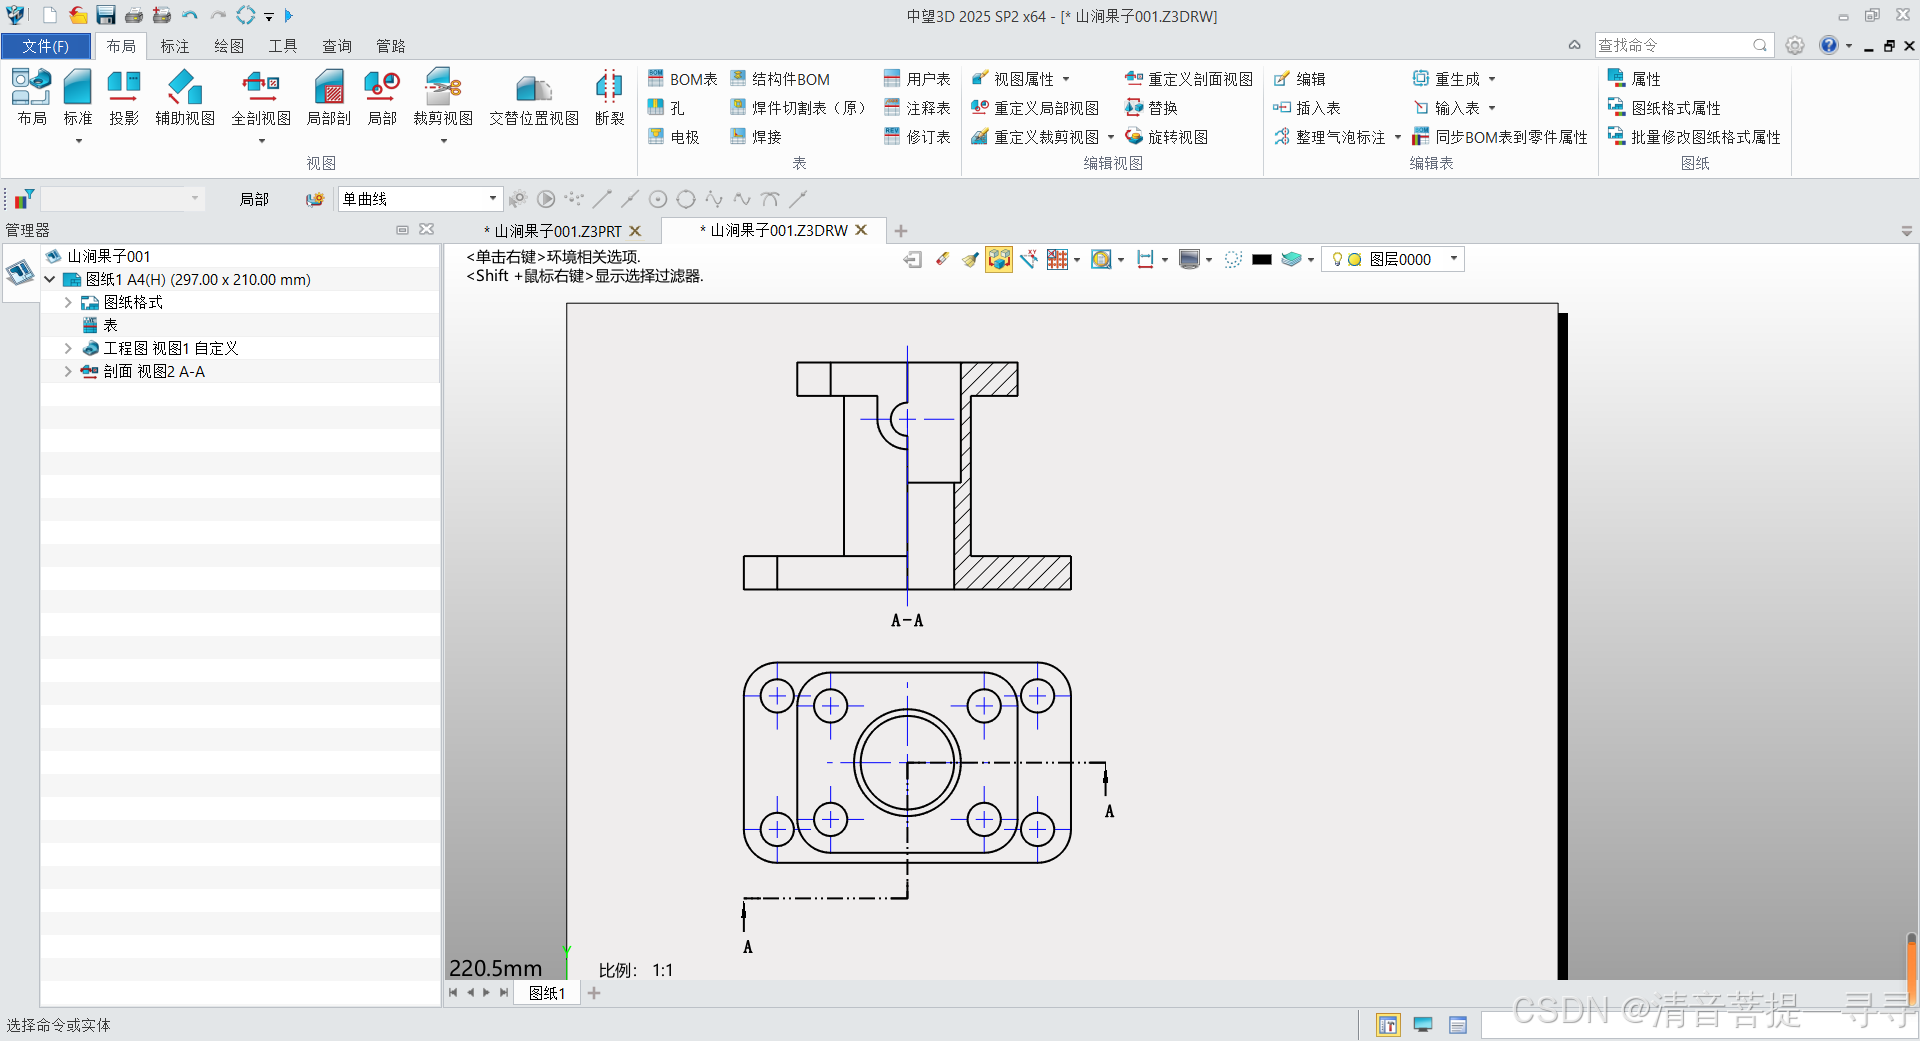Expand the 图纸格式 tree node
The image size is (1920, 1042).
click(68, 302)
